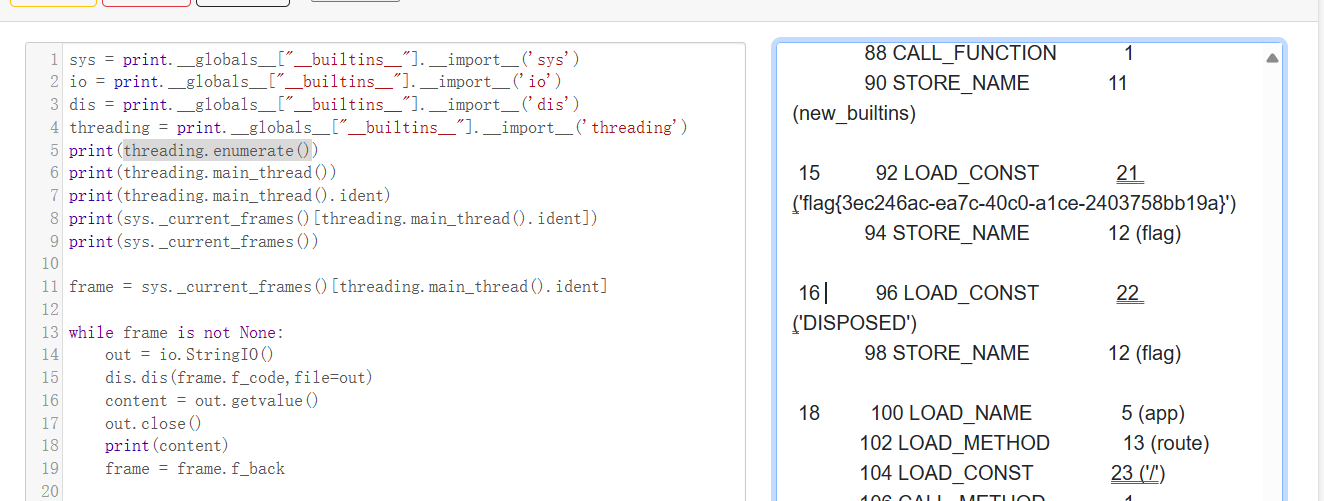Click 'print(threading.main_thread().ident)' on line 7
This screenshot has height=501, width=1324.
[230, 196]
